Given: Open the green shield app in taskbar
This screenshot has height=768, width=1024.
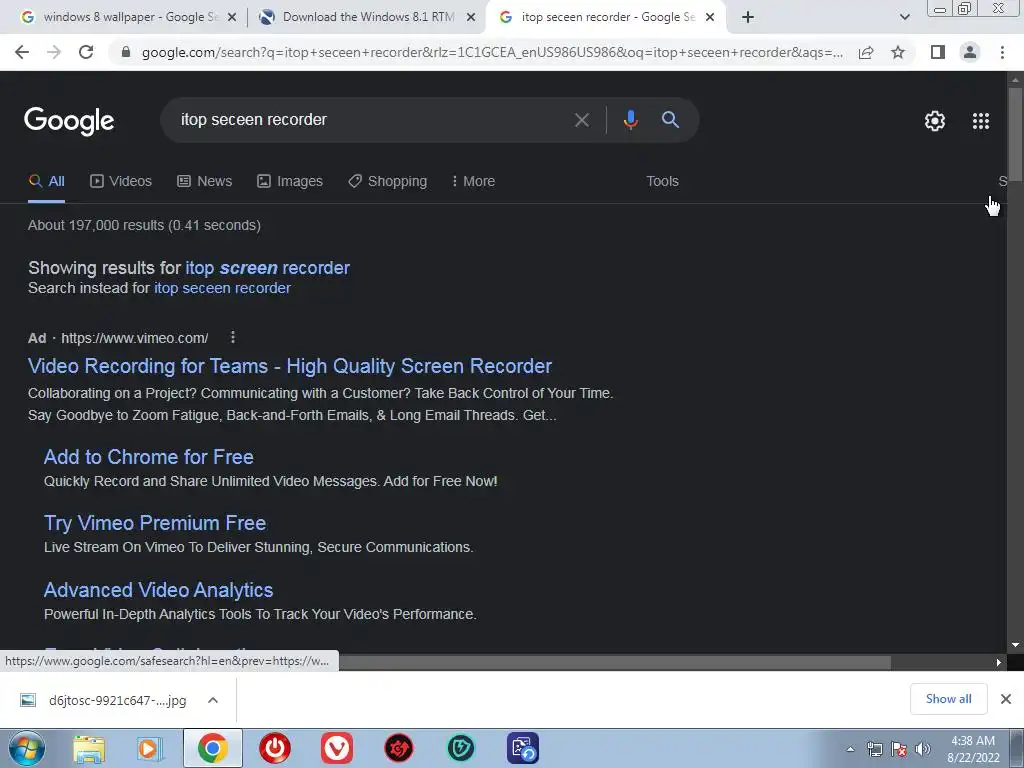Looking at the screenshot, I should (x=461, y=748).
